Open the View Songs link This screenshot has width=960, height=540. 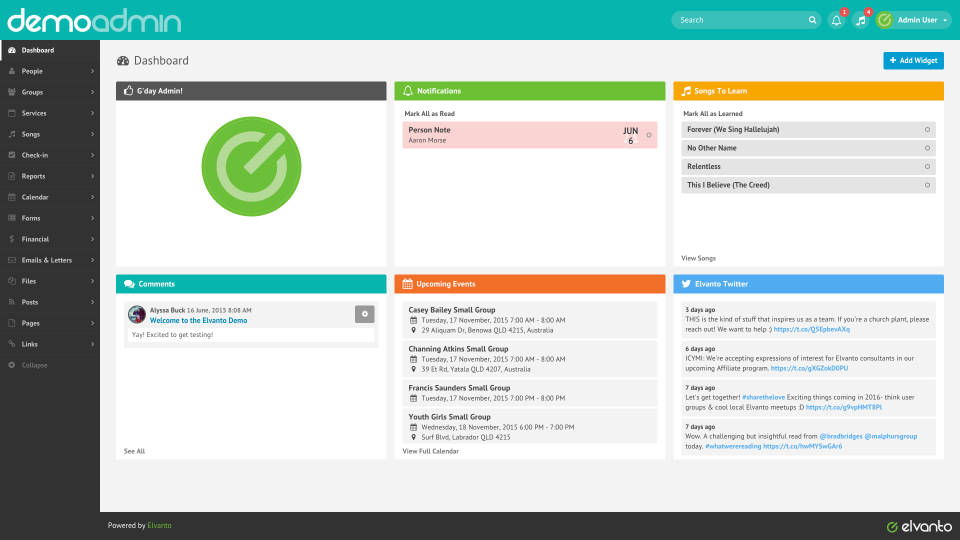click(699, 258)
